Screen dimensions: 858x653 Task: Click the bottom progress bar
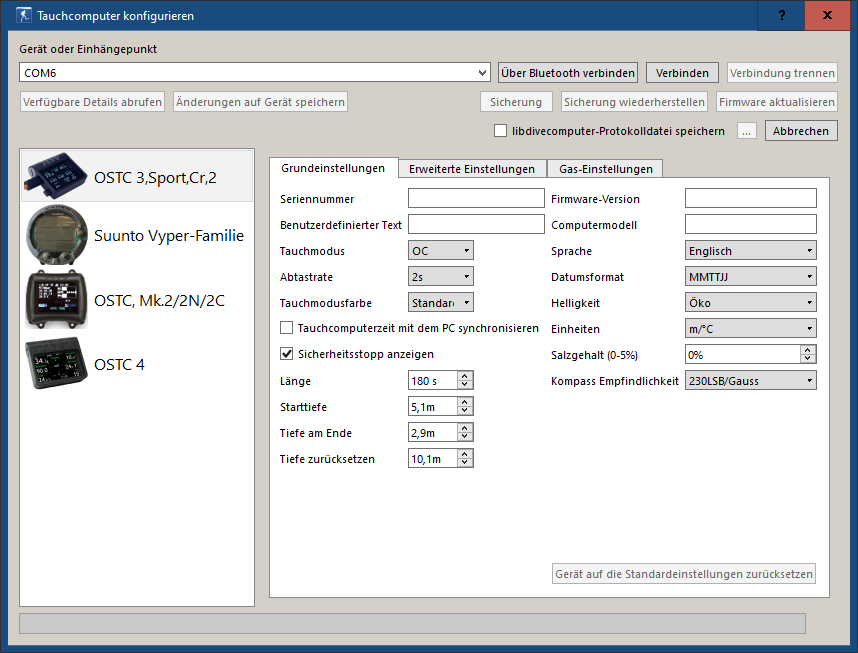pyautogui.click(x=412, y=623)
